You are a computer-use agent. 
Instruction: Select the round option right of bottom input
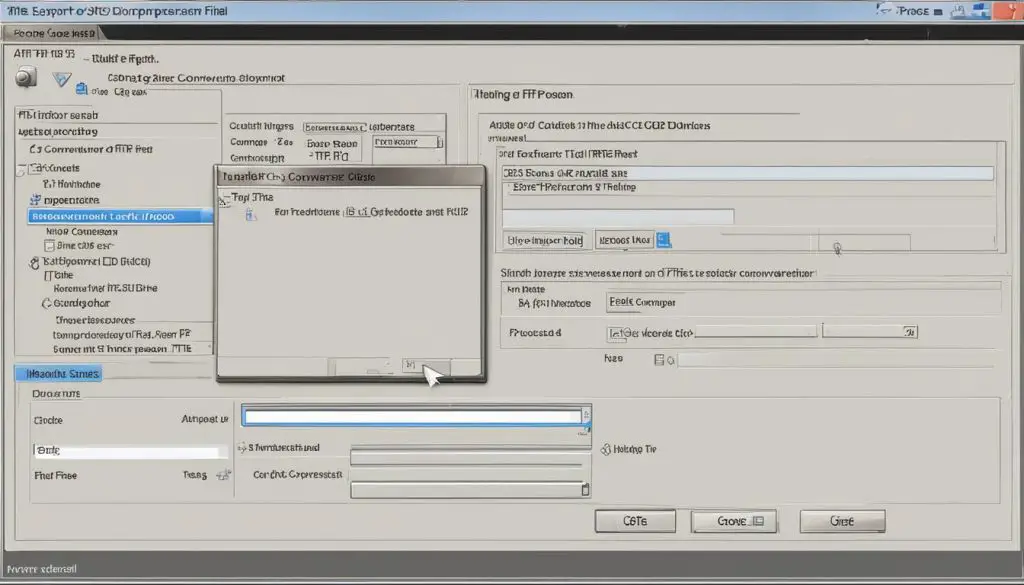[605, 449]
